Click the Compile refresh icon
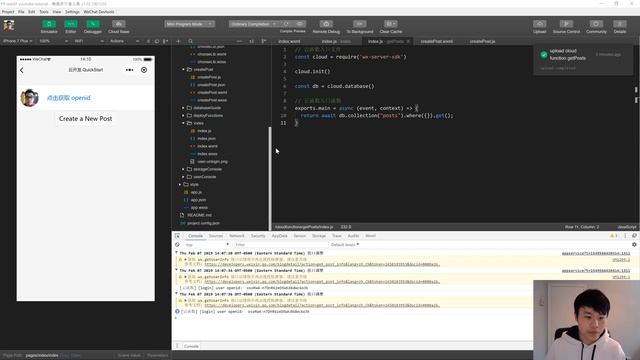Viewport: 640px width, 360px height. click(x=286, y=24)
